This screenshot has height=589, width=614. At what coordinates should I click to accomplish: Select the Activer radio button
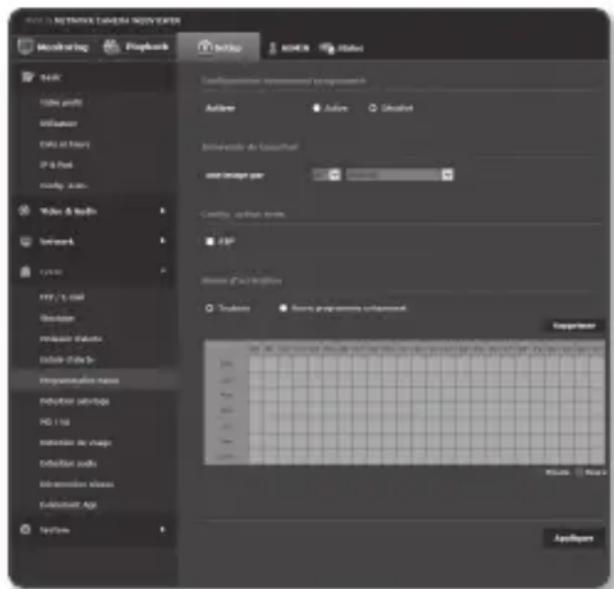pos(317,107)
